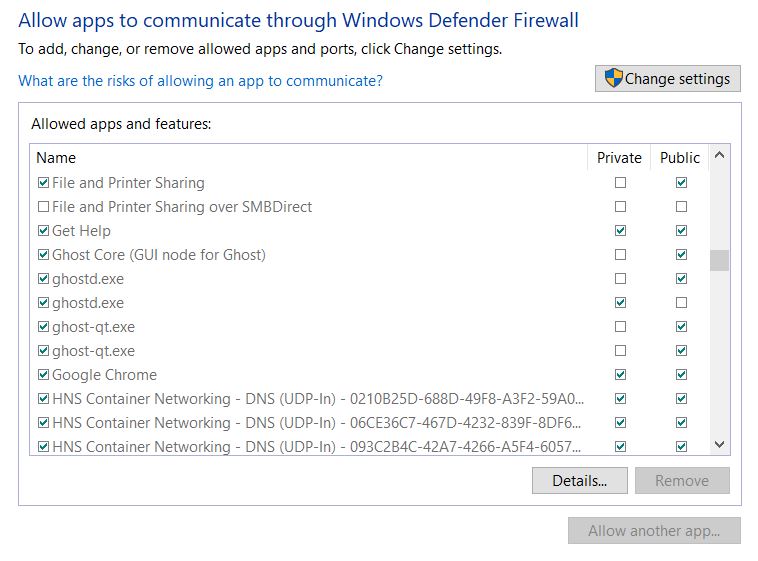This screenshot has width=758, height=561.
Task: Enable File and Printer Sharing over SMBDirect
Action: pyautogui.click(x=43, y=207)
